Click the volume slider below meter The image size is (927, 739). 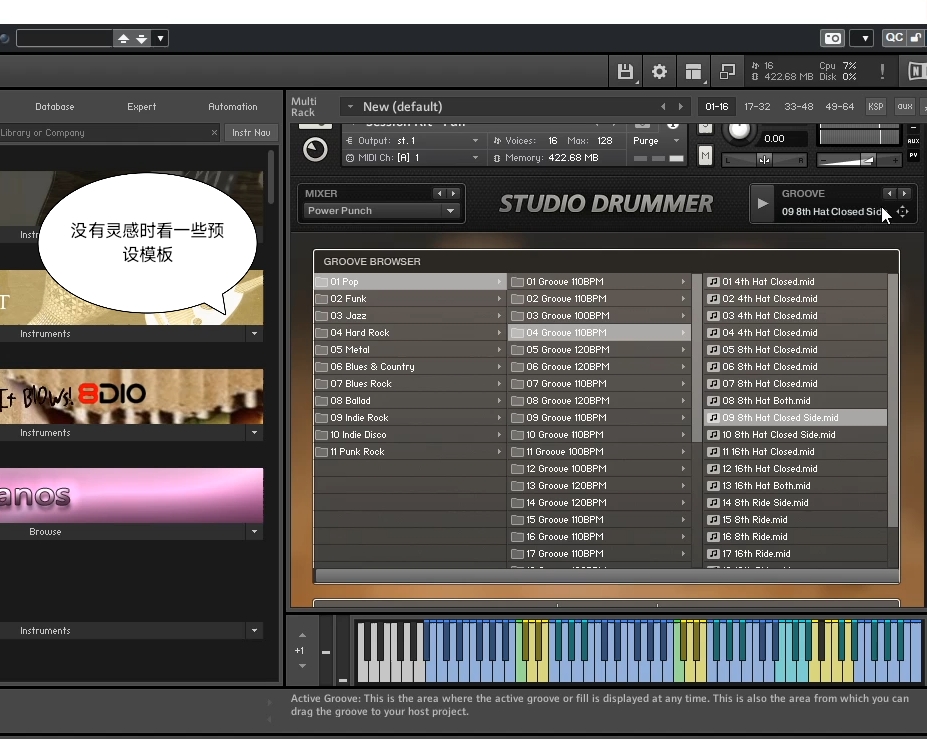858,160
